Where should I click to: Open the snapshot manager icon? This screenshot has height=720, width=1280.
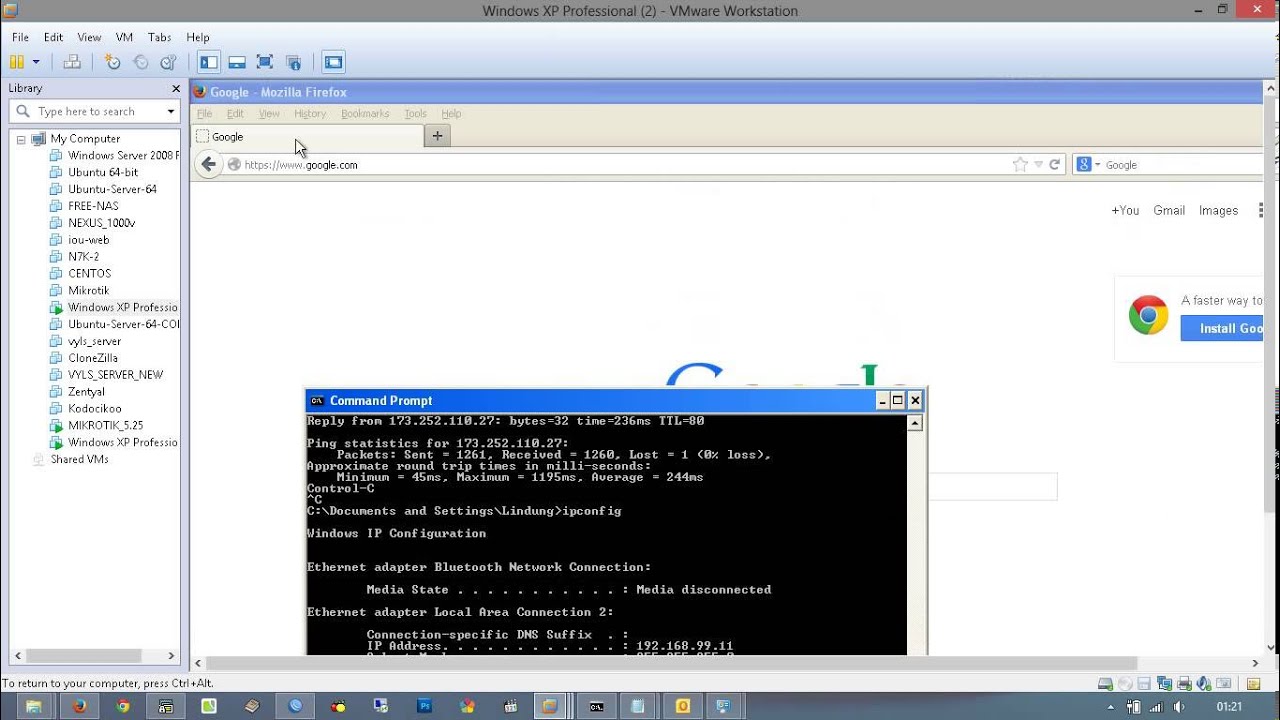168,62
